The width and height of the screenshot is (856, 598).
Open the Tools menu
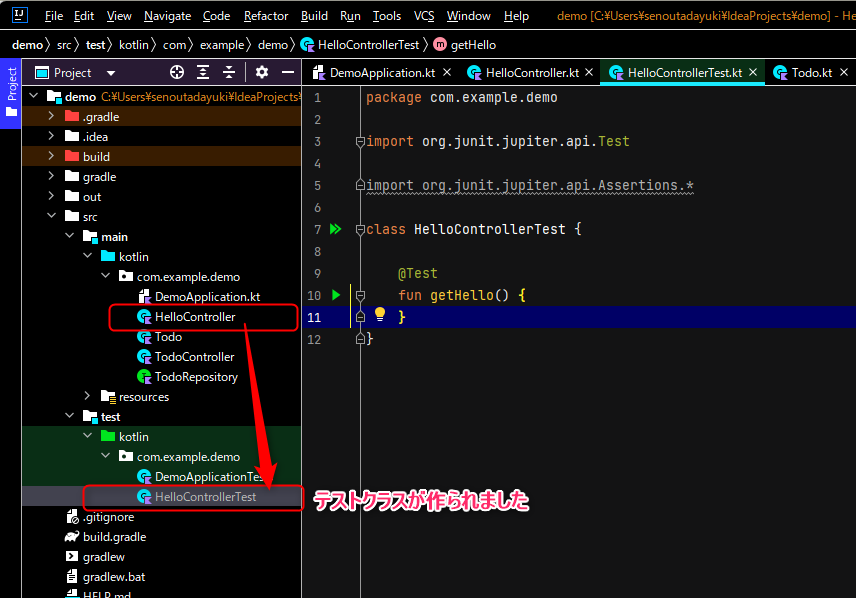pyautogui.click(x=387, y=16)
